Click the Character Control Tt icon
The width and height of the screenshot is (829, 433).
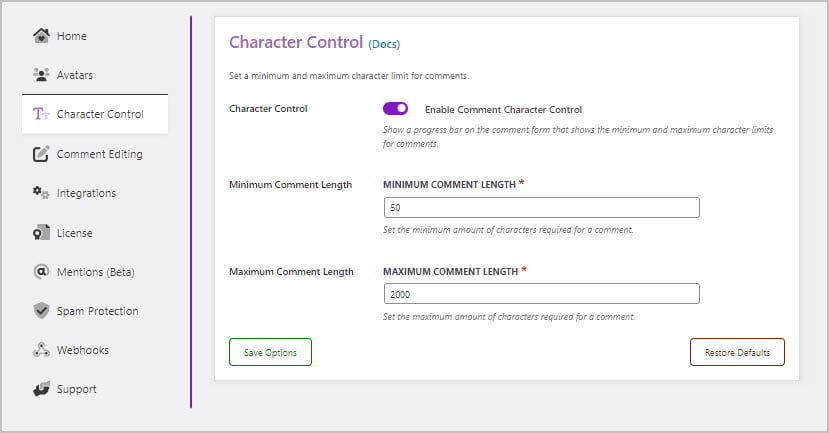[41, 114]
